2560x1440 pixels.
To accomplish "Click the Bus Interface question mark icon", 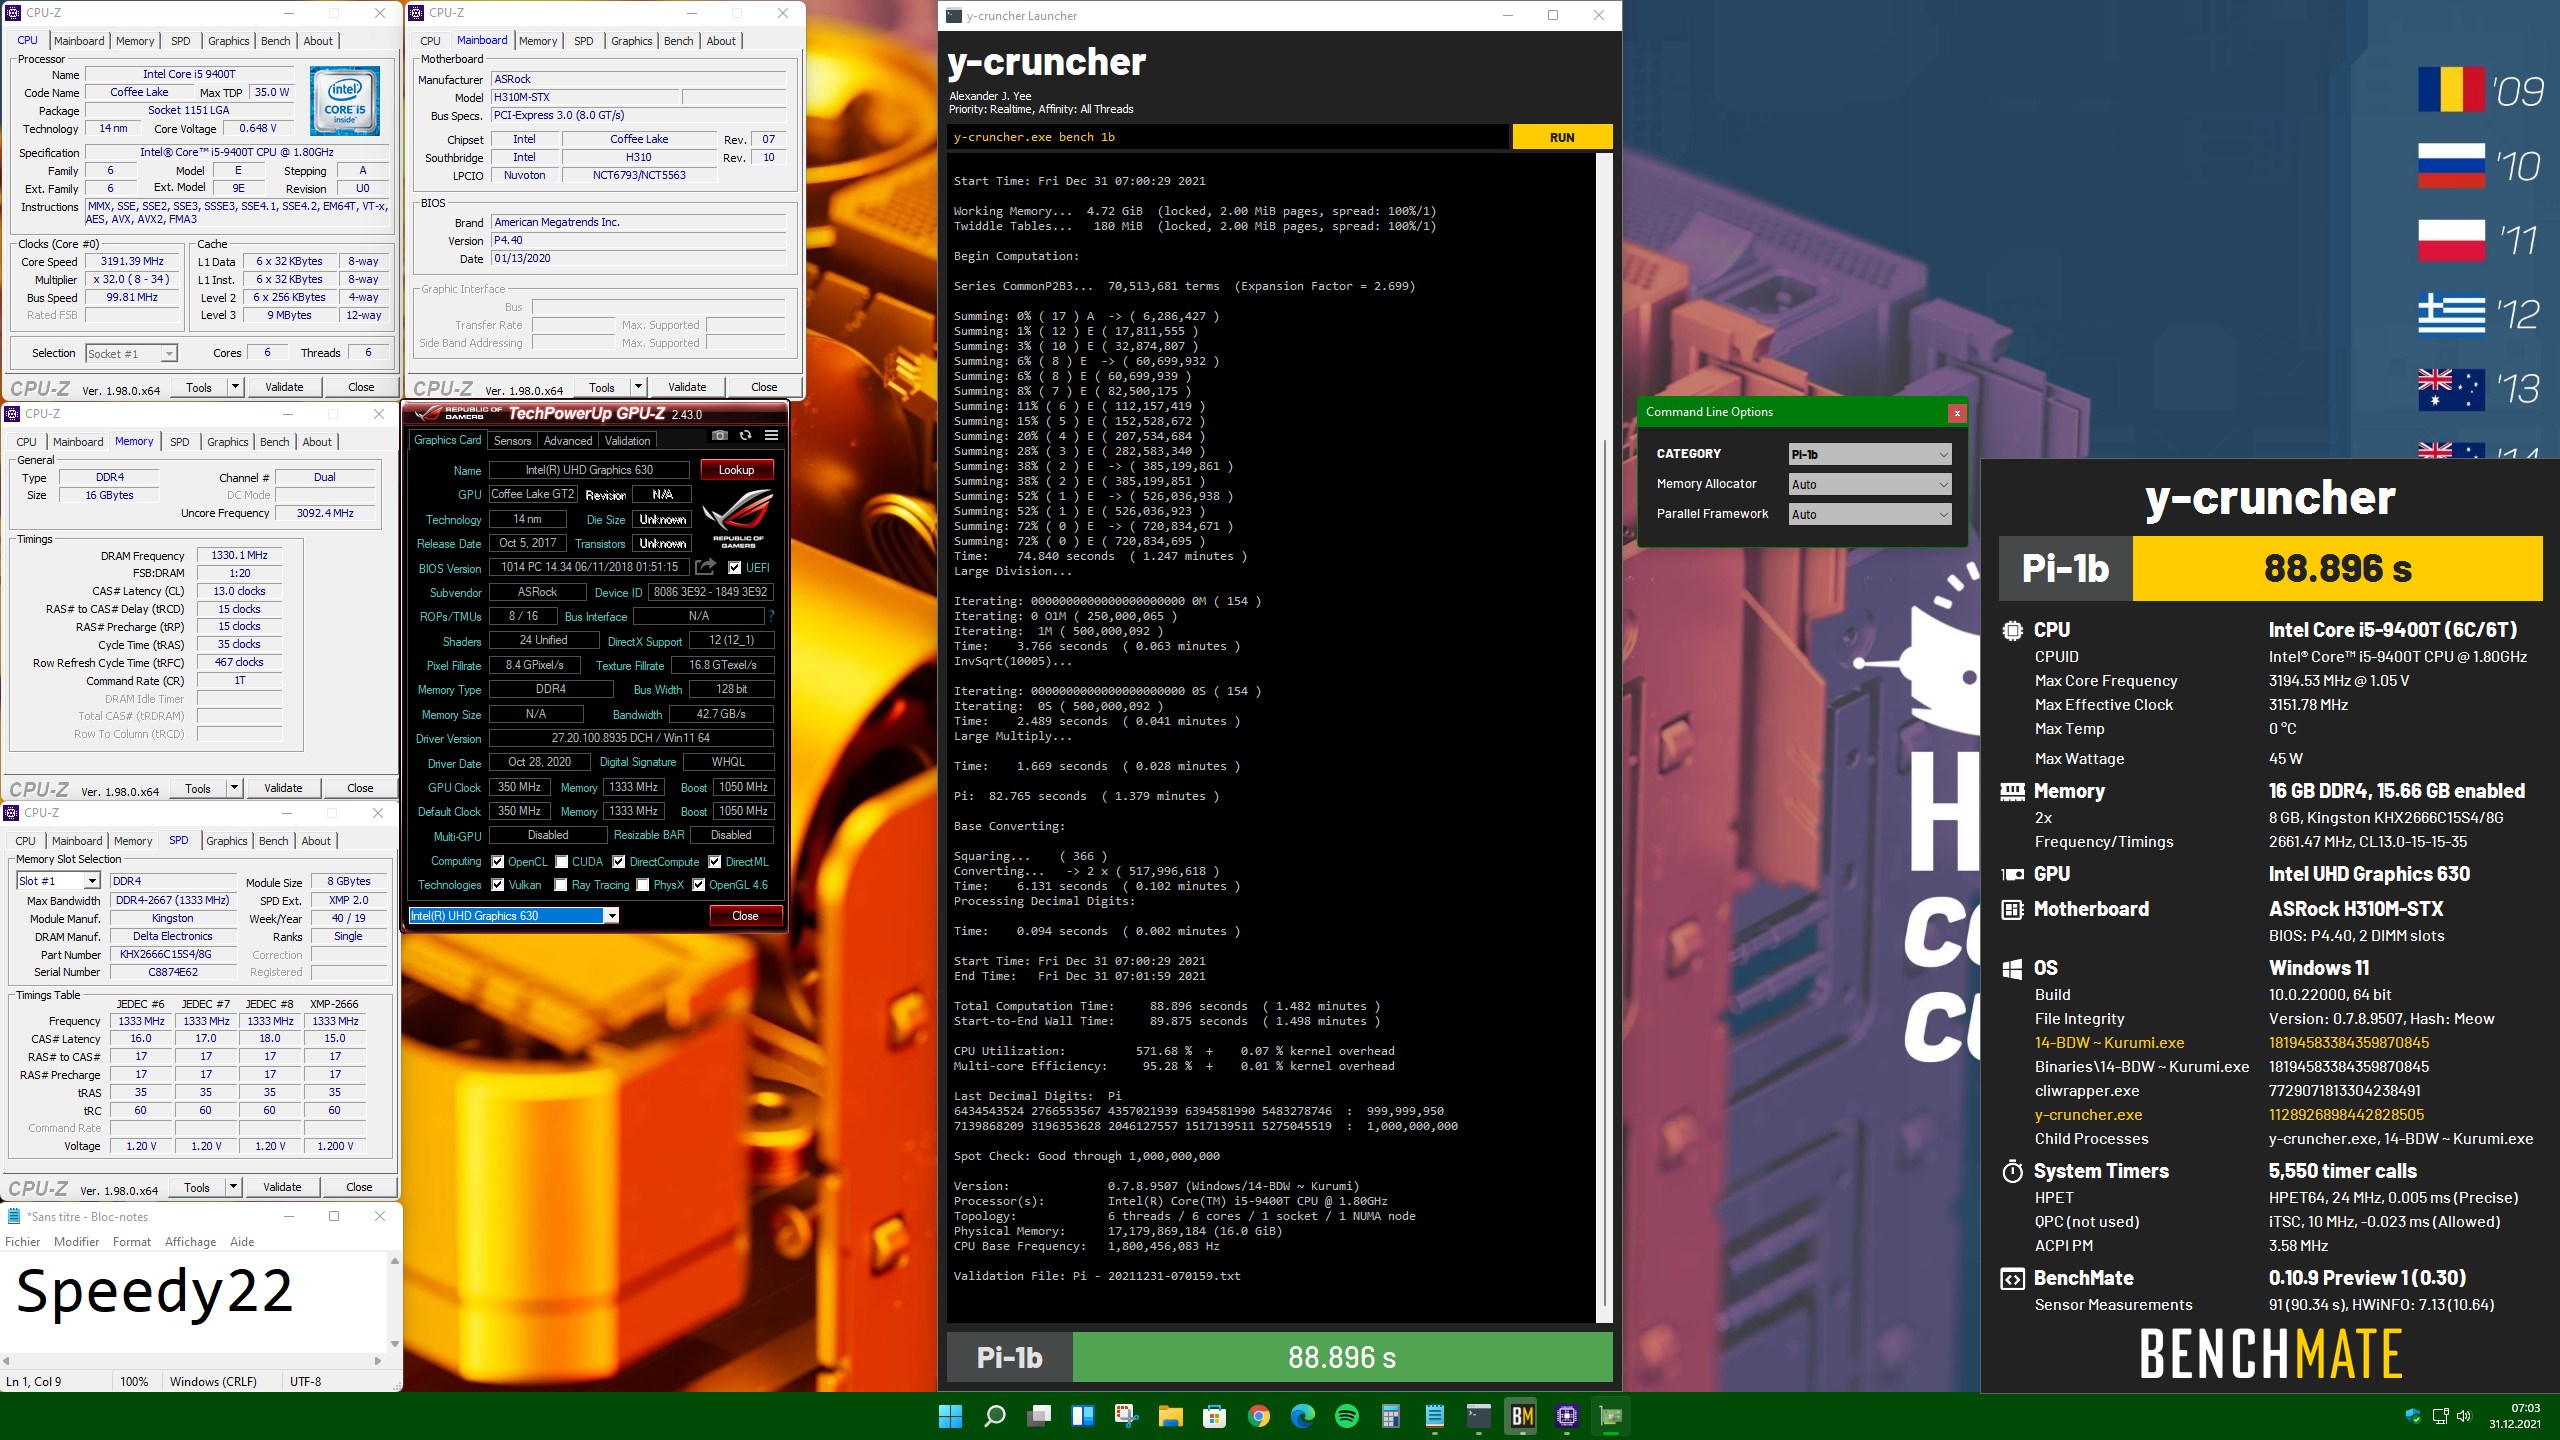I will tap(771, 616).
